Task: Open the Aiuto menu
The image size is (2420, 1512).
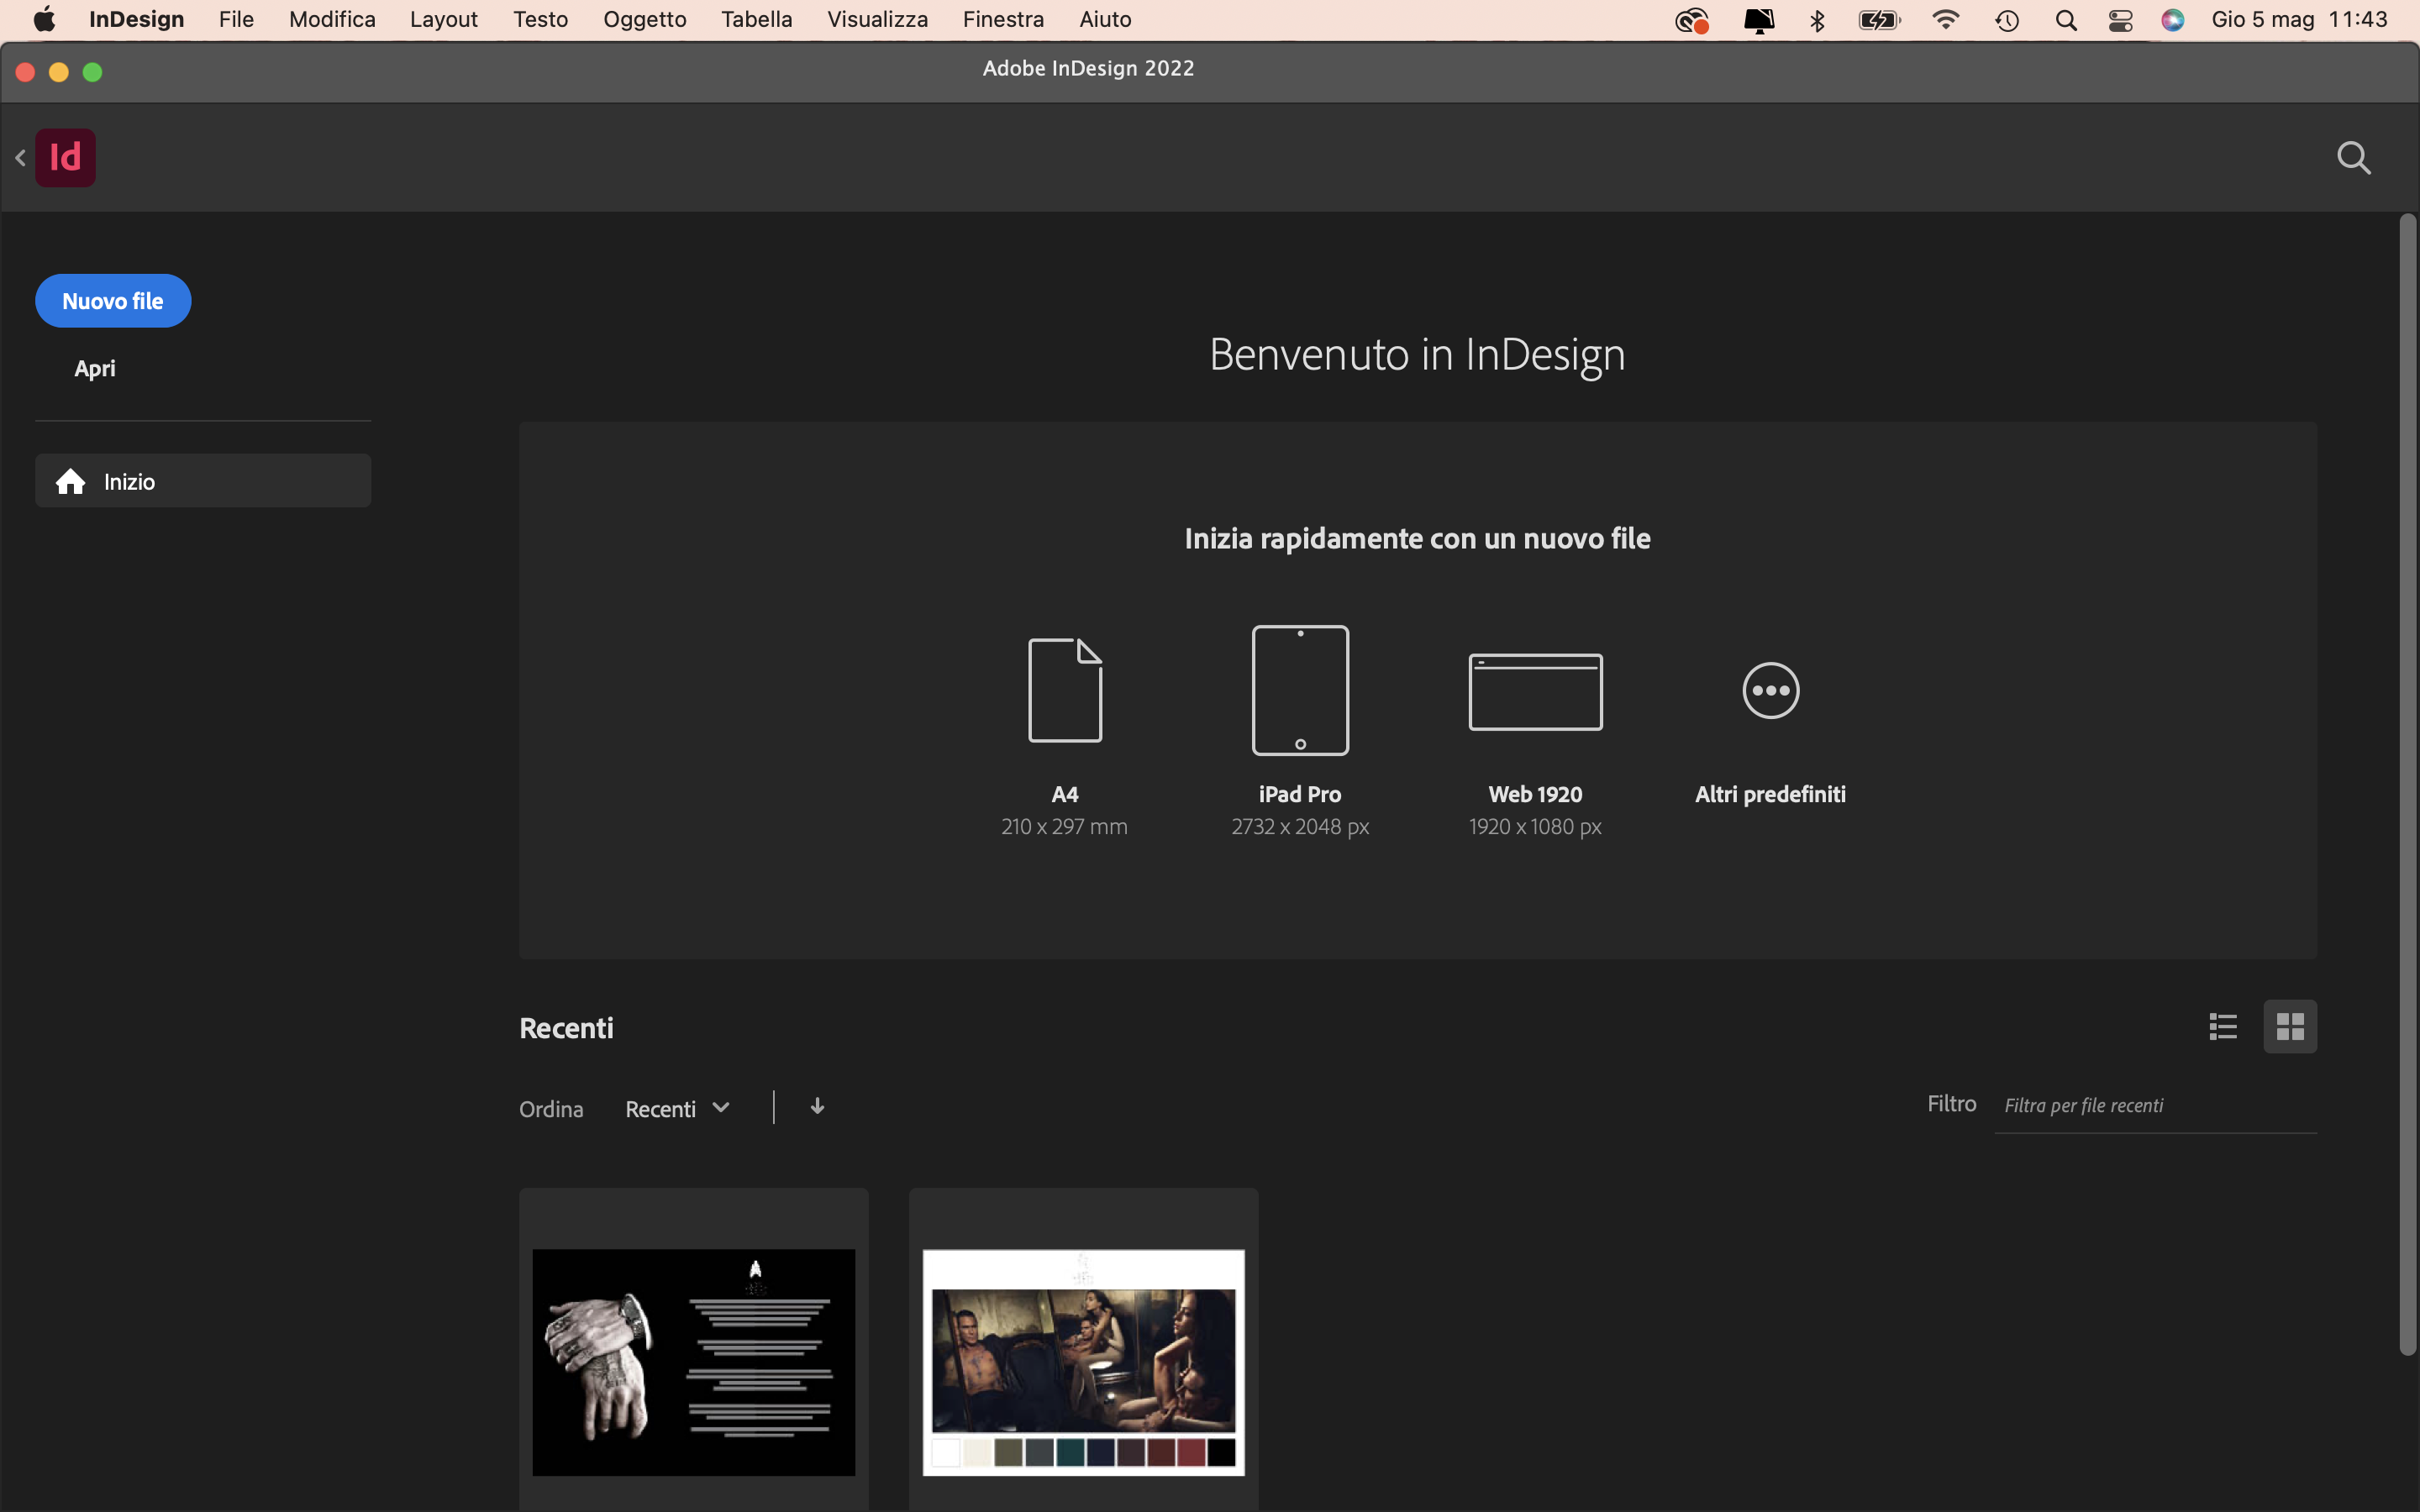Action: point(1106,19)
